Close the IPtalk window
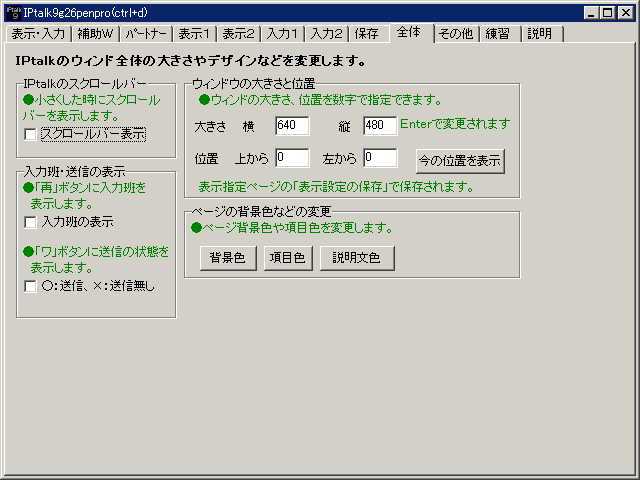This screenshot has height=480, width=640. 625,13
